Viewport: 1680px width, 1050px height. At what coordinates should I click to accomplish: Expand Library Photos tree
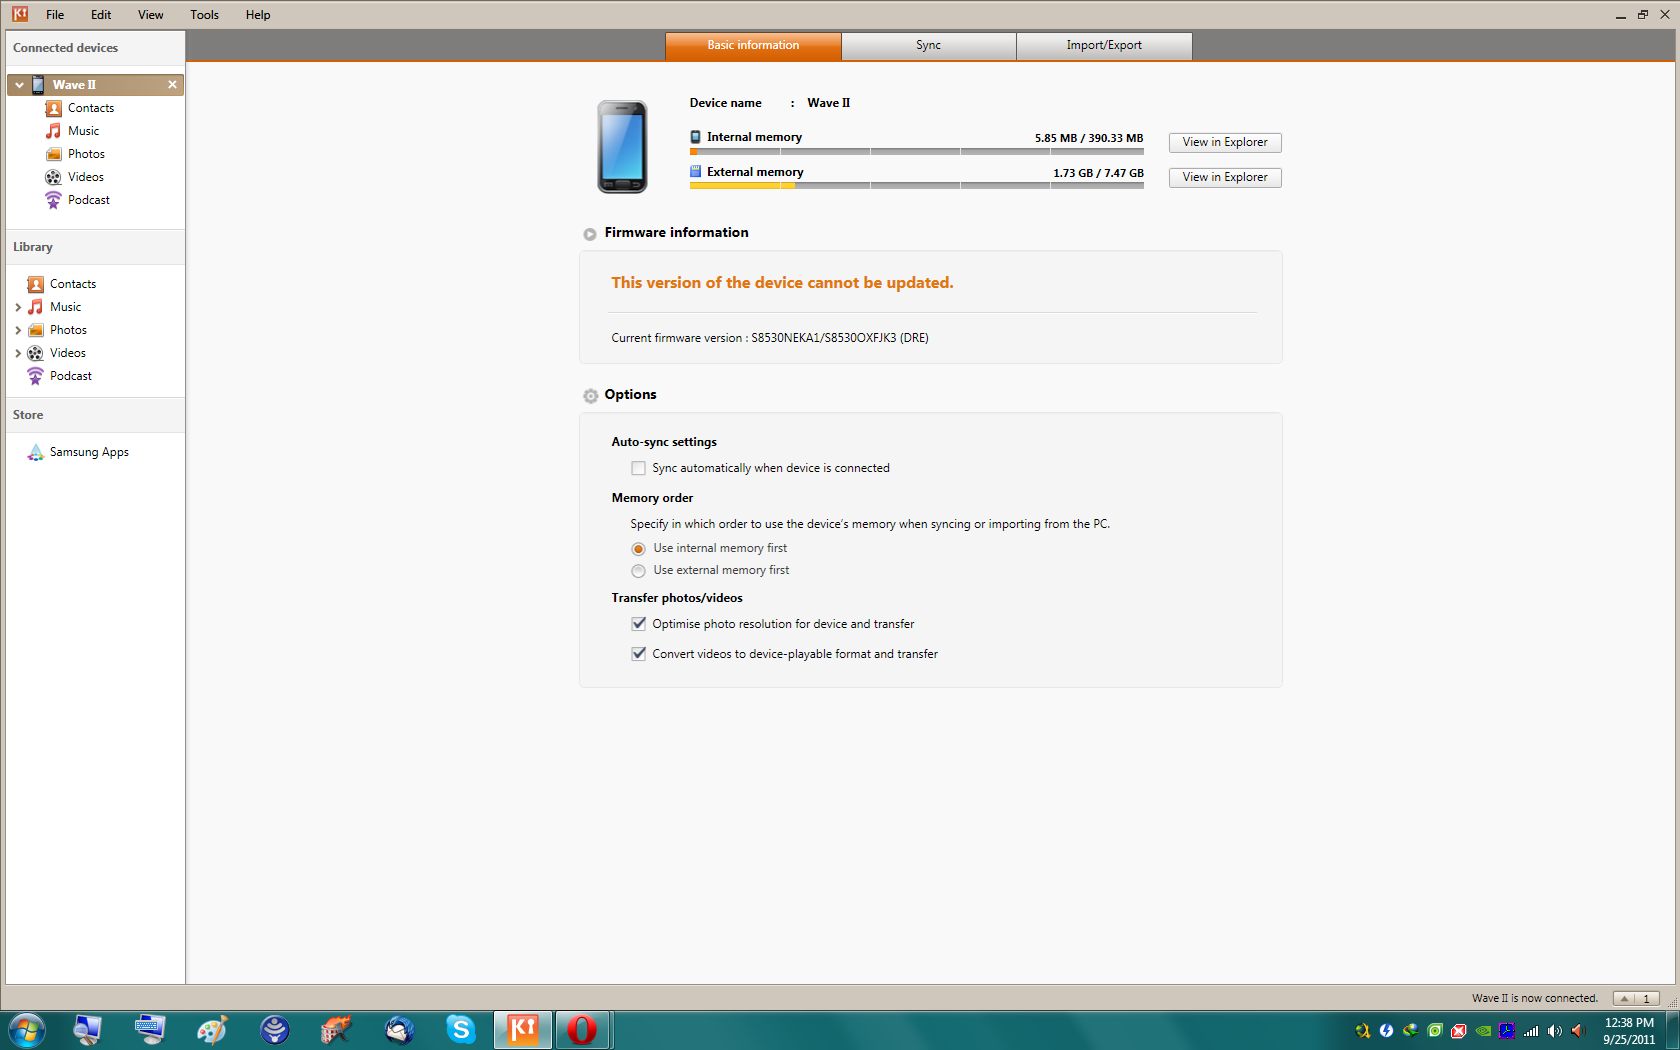18,330
